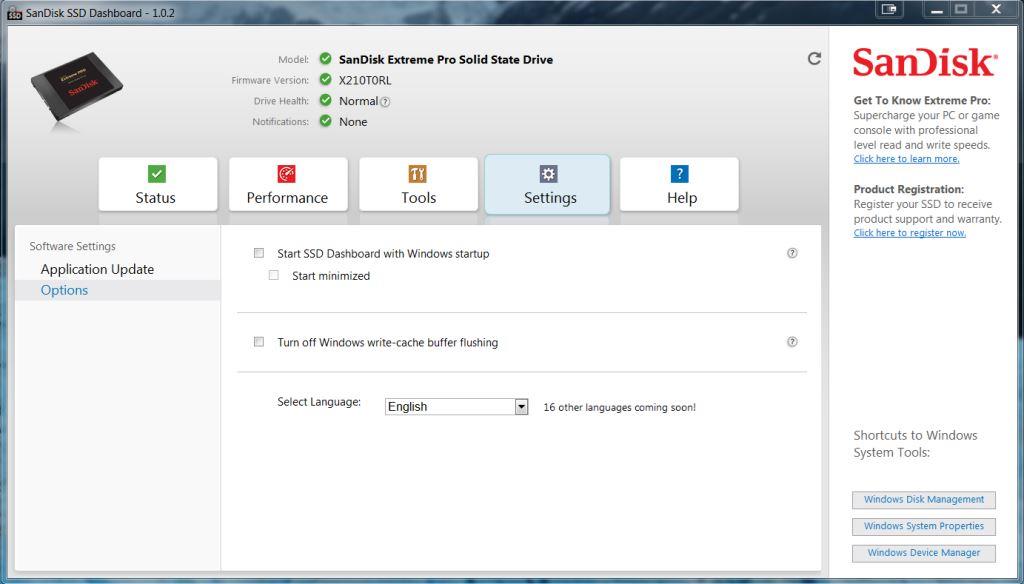Check the Start minimized checkbox

(274, 275)
